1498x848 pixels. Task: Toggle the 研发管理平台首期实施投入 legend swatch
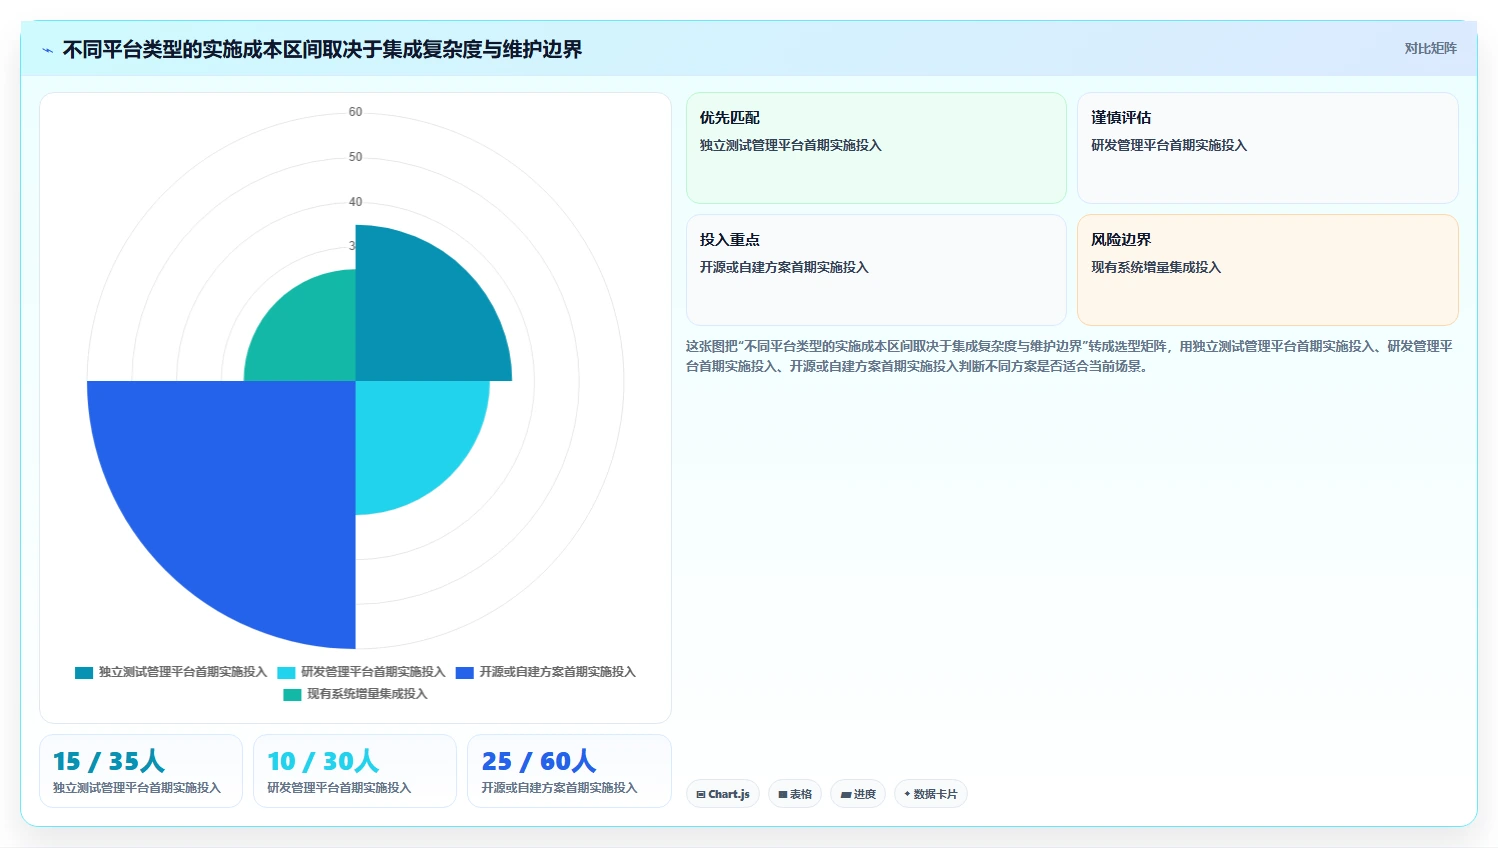(x=286, y=672)
